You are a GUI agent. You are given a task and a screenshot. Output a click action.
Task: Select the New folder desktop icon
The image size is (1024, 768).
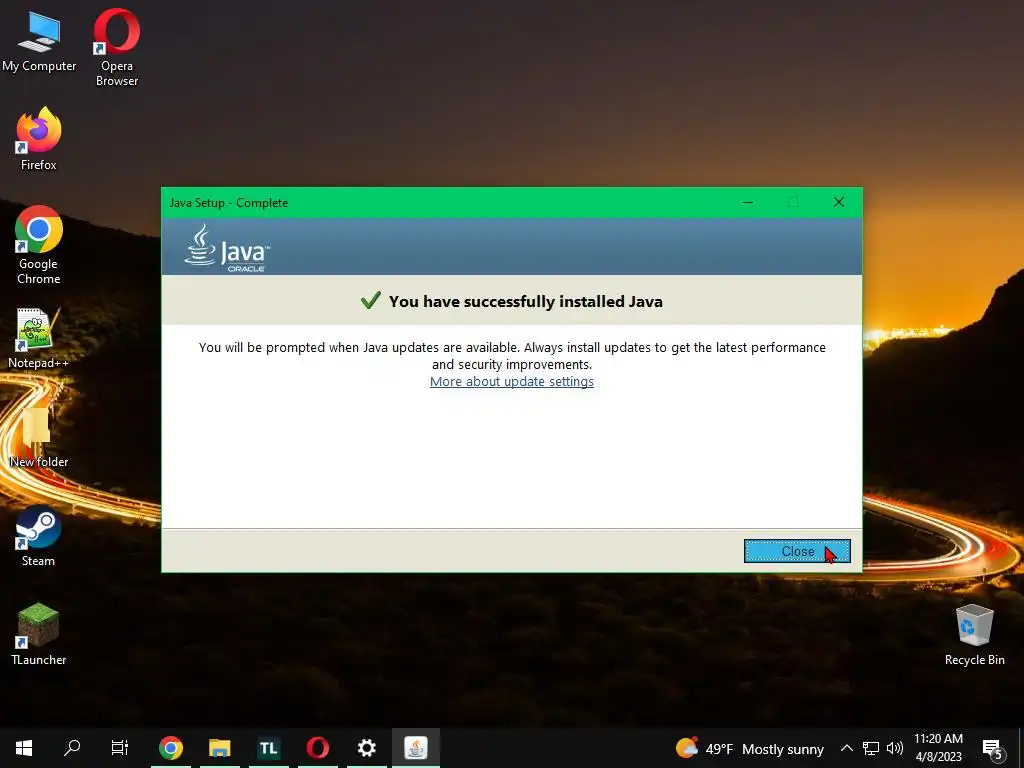click(x=39, y=436)
